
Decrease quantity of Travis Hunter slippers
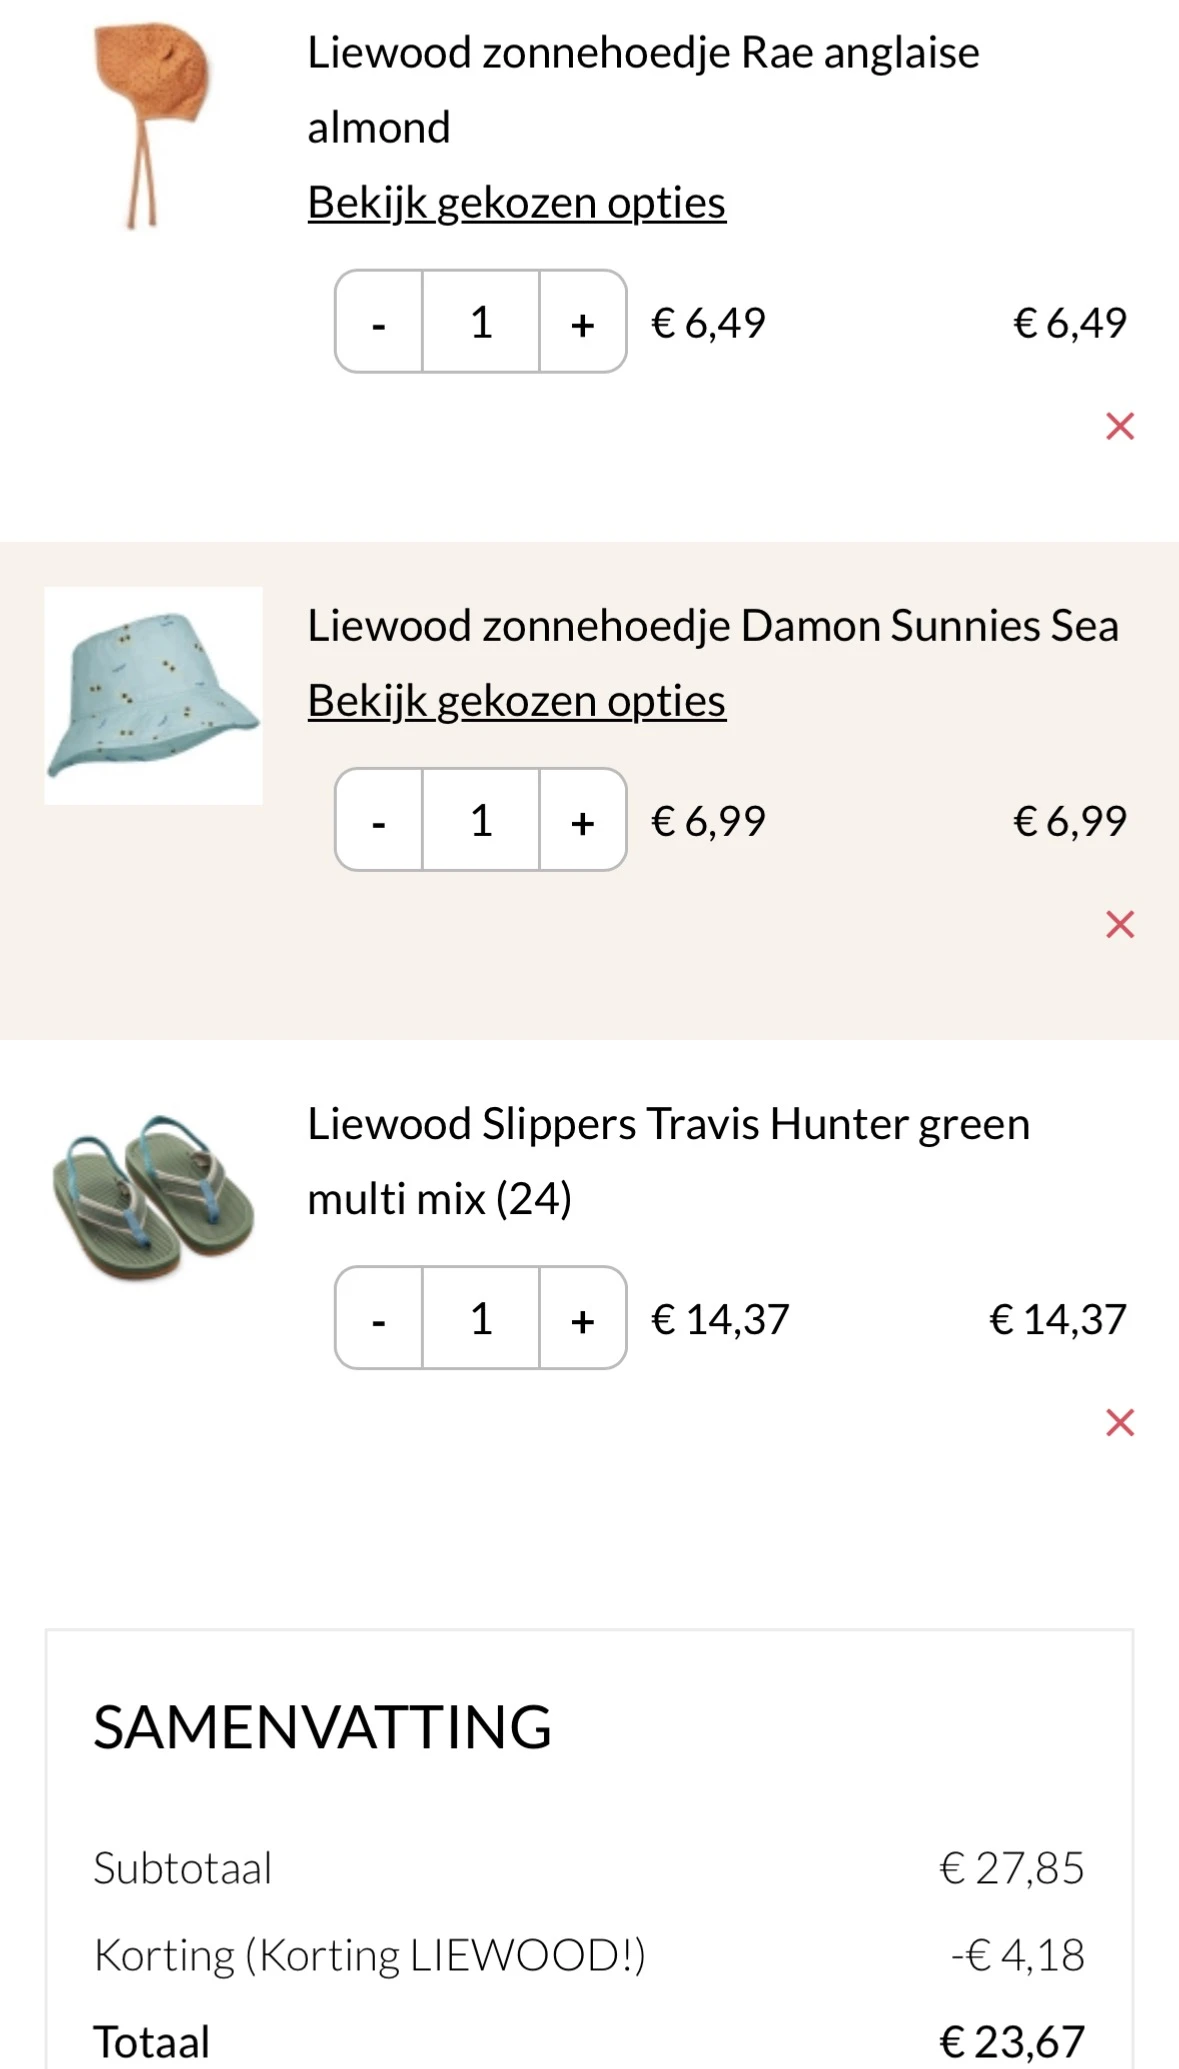pyautogui.click(x=379, y=1318)
